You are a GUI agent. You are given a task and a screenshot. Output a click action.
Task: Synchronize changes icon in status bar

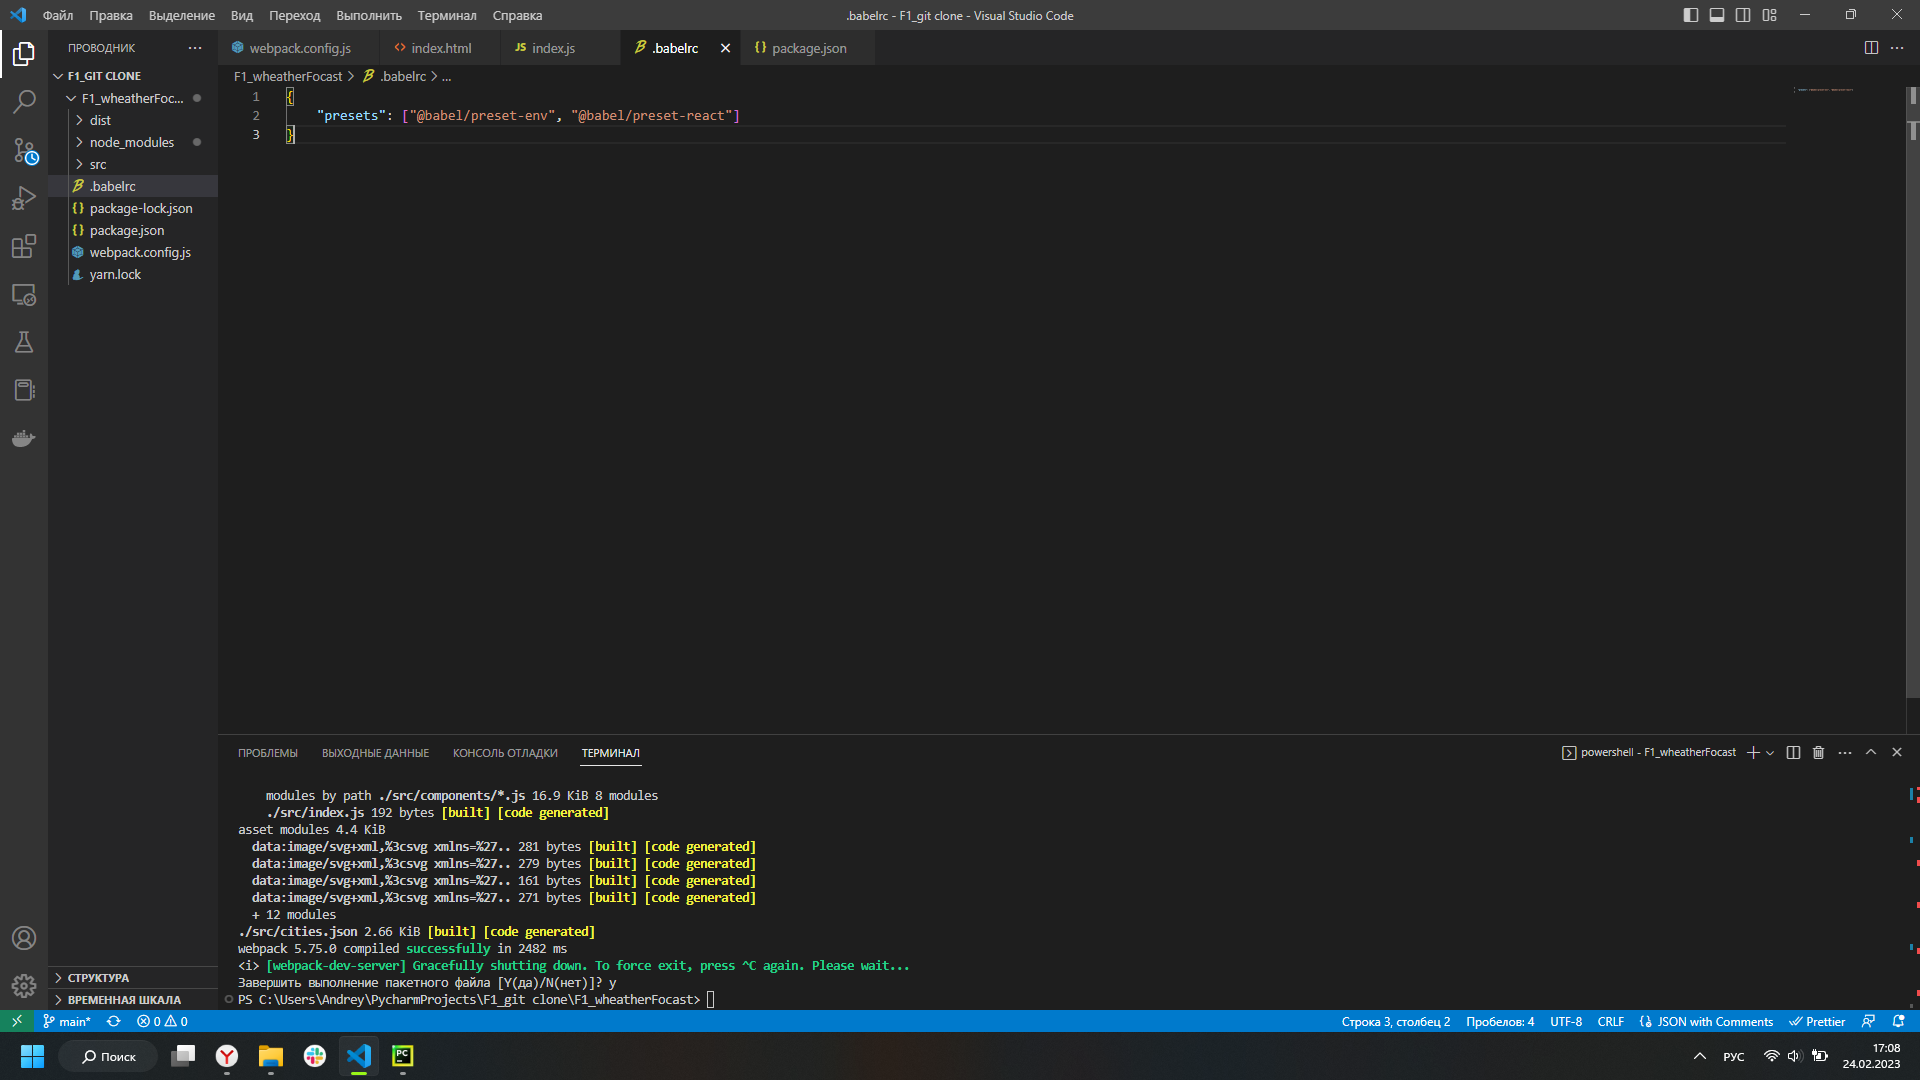[114, 1021]
